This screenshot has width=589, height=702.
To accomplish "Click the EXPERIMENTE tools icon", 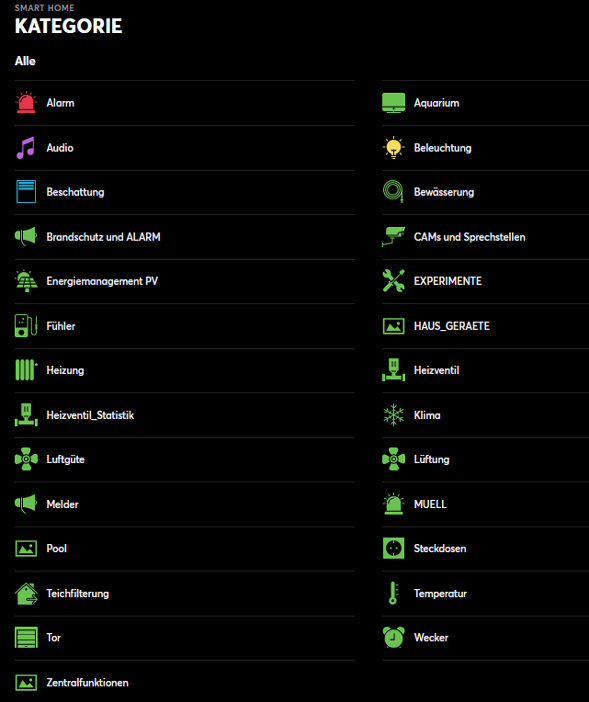I will coord(393,281).
